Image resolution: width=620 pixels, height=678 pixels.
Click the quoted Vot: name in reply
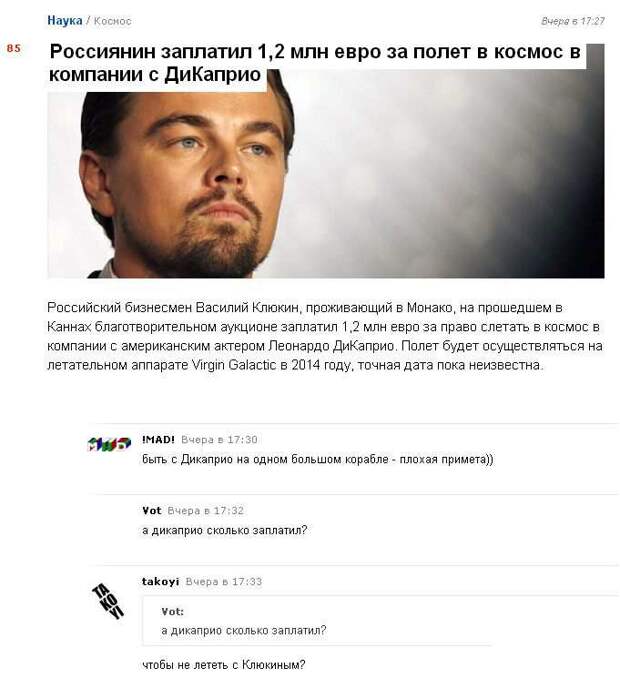coord(173,611)
